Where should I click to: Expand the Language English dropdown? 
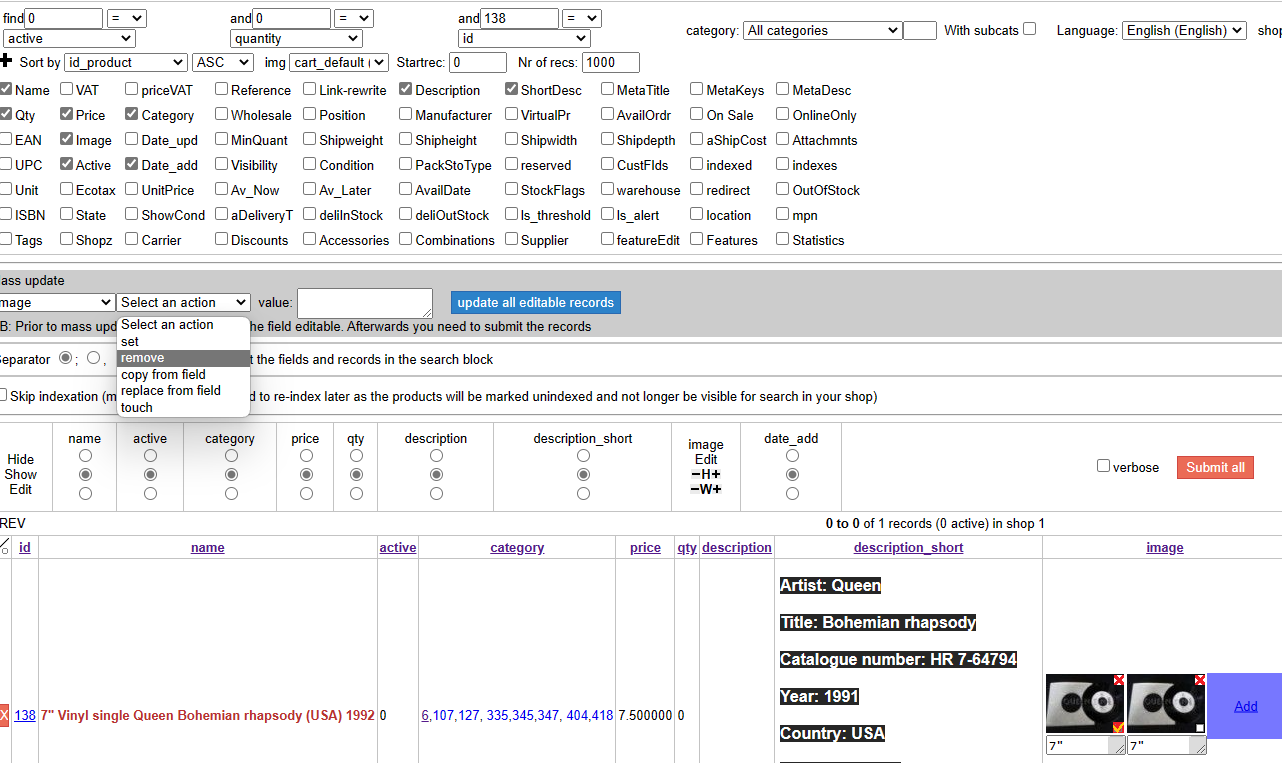(1184, 30)
